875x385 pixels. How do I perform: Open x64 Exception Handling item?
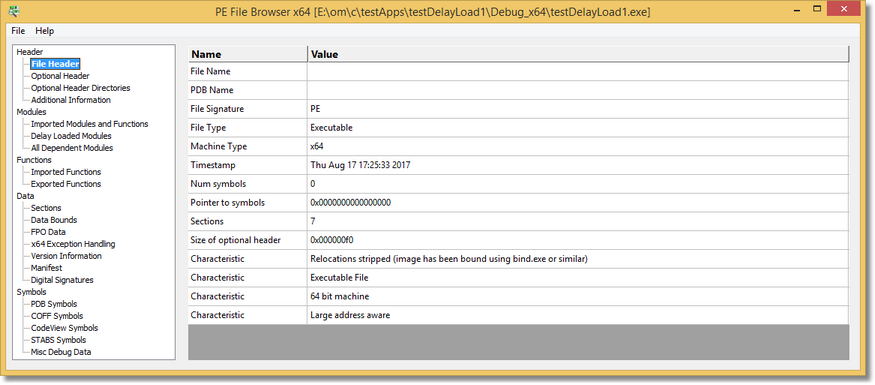coord(73,244)
